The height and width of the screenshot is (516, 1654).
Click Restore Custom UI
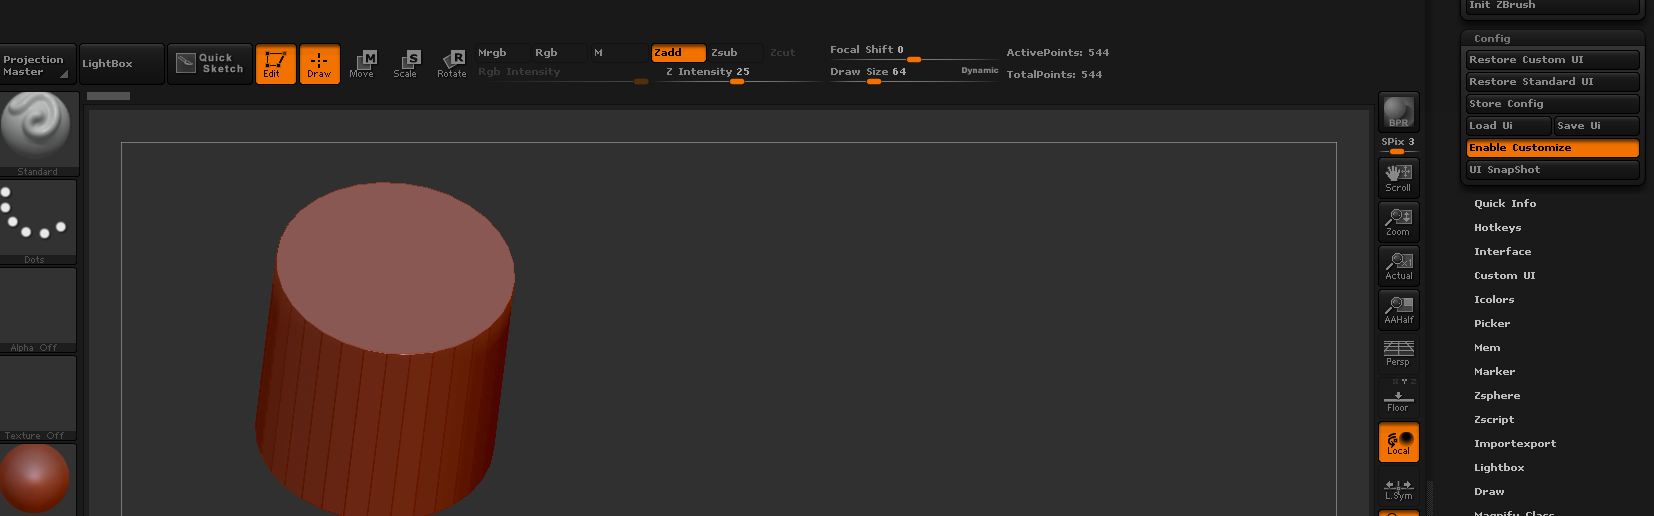click(x=1553, y=60)
